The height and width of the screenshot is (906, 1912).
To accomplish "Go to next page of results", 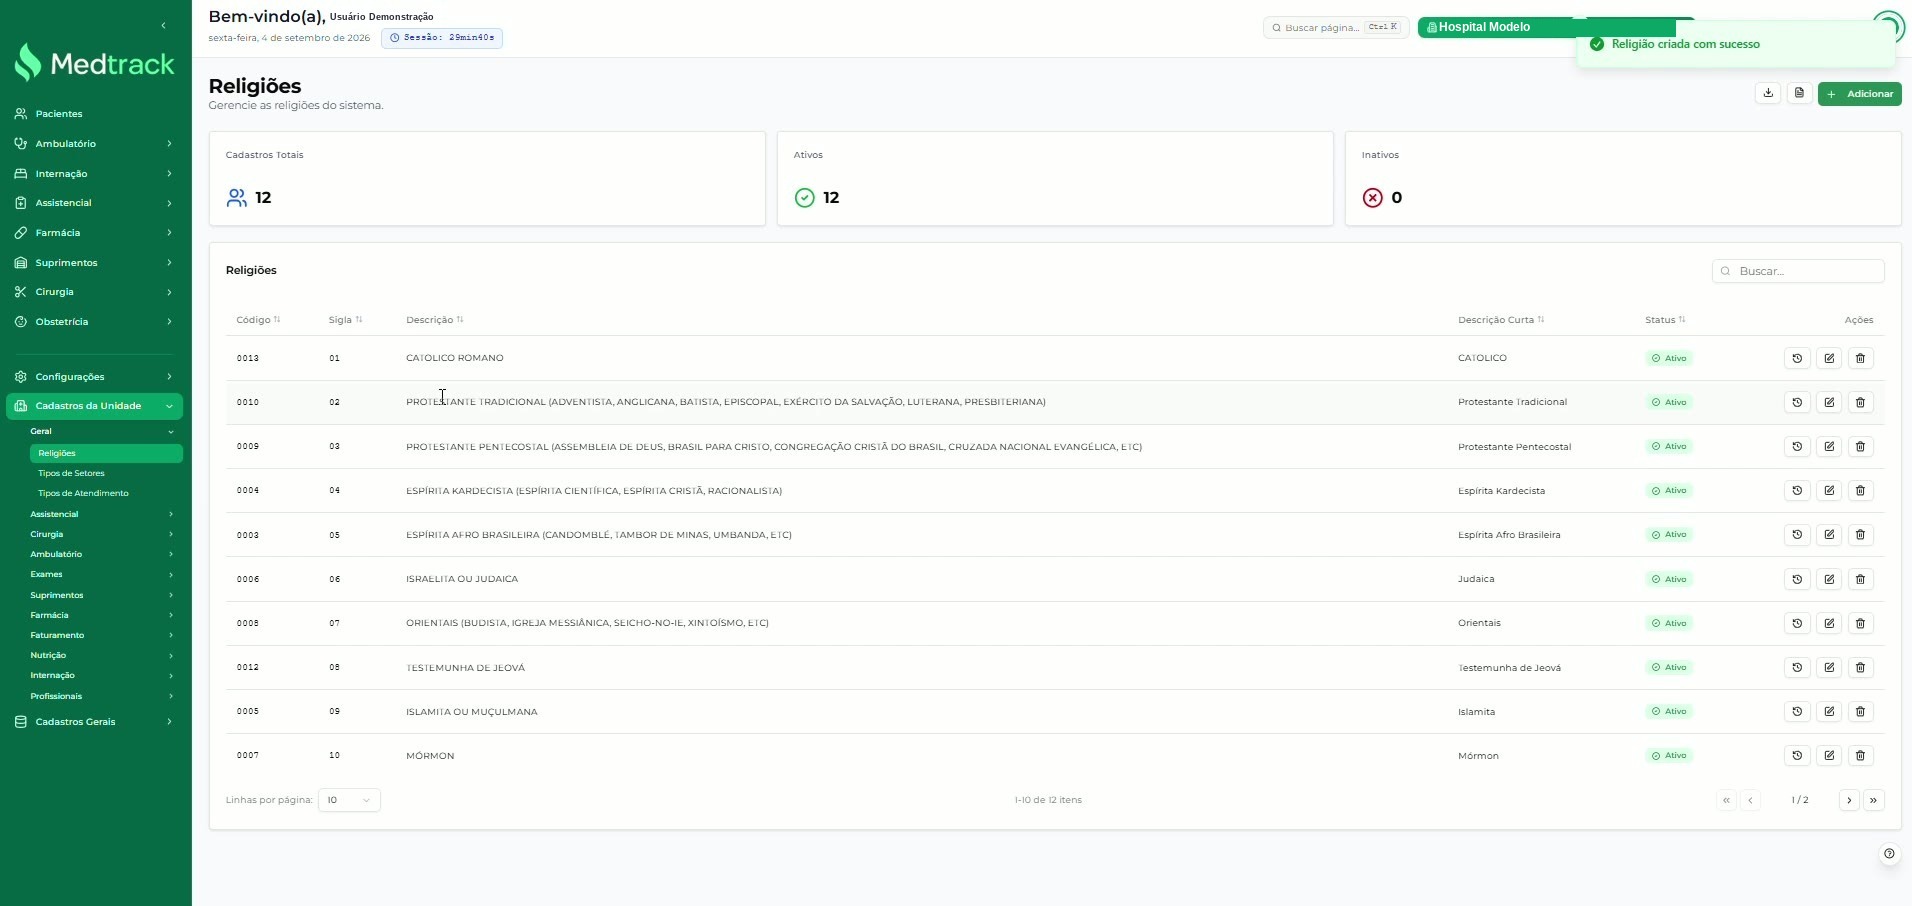I will point(1849,800).
